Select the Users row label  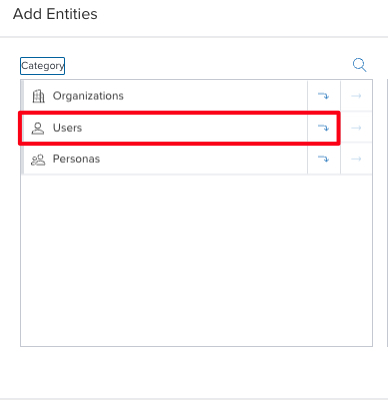pos(67,128)
